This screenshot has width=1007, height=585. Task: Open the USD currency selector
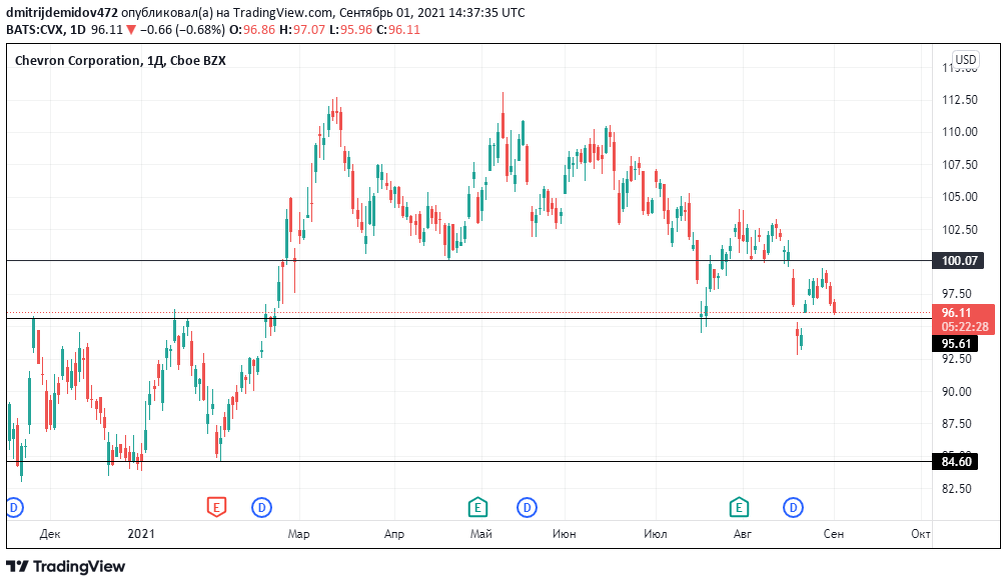point(965,60)
